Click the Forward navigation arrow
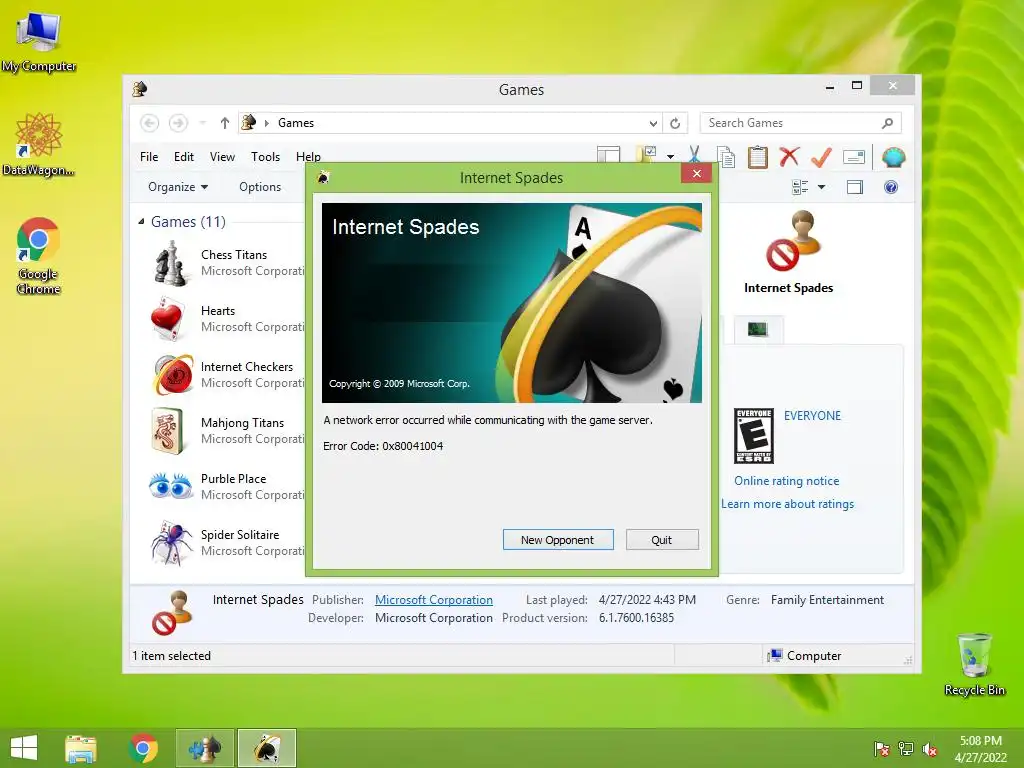 click(x=178, y=123)
